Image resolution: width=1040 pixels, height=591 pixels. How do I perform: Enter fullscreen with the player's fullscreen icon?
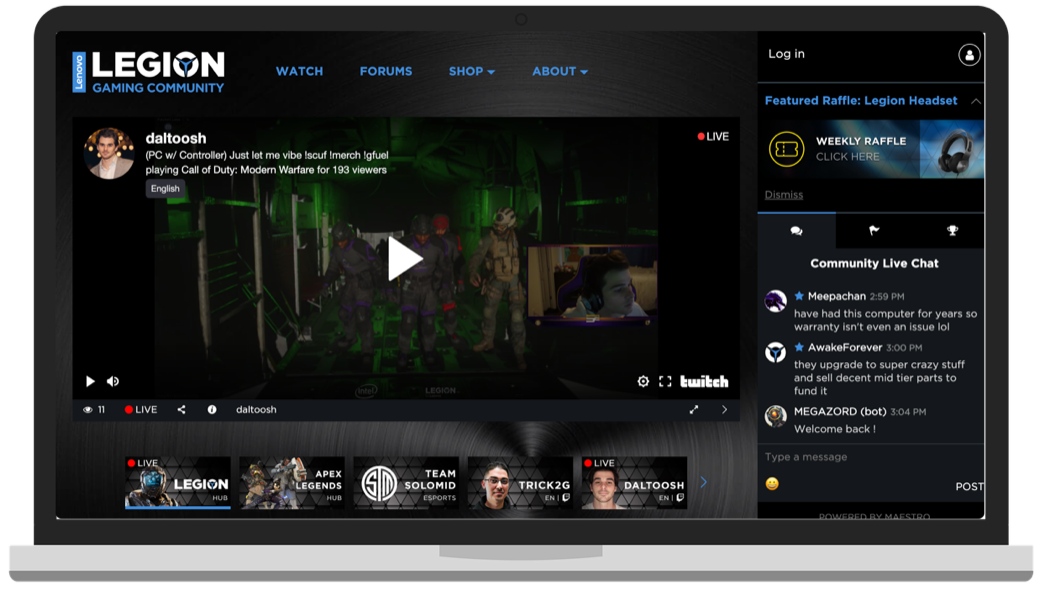point(665,381)
